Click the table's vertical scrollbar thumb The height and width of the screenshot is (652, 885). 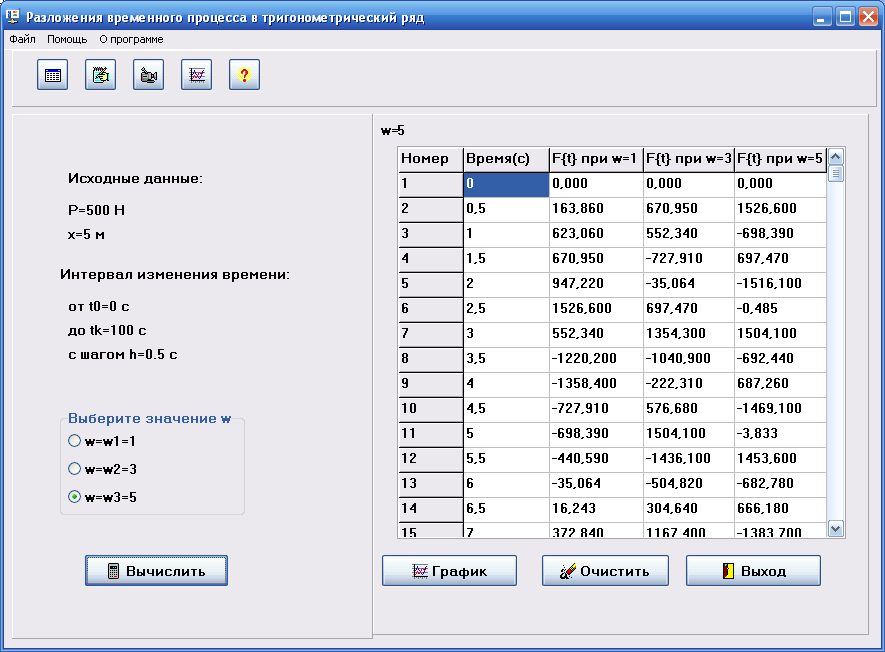point(836,174)
